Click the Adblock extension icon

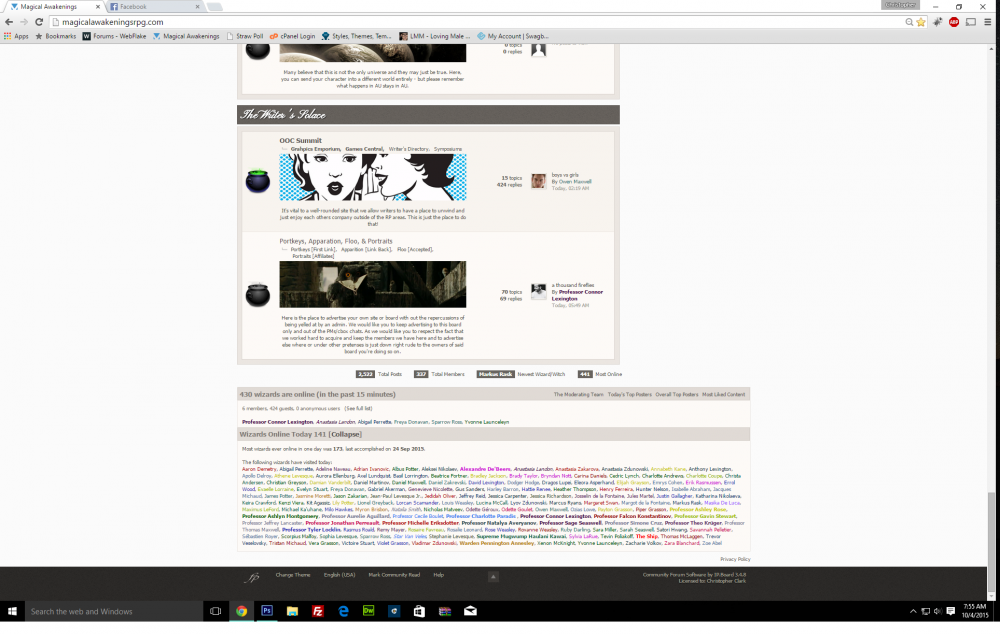point(954,22)
